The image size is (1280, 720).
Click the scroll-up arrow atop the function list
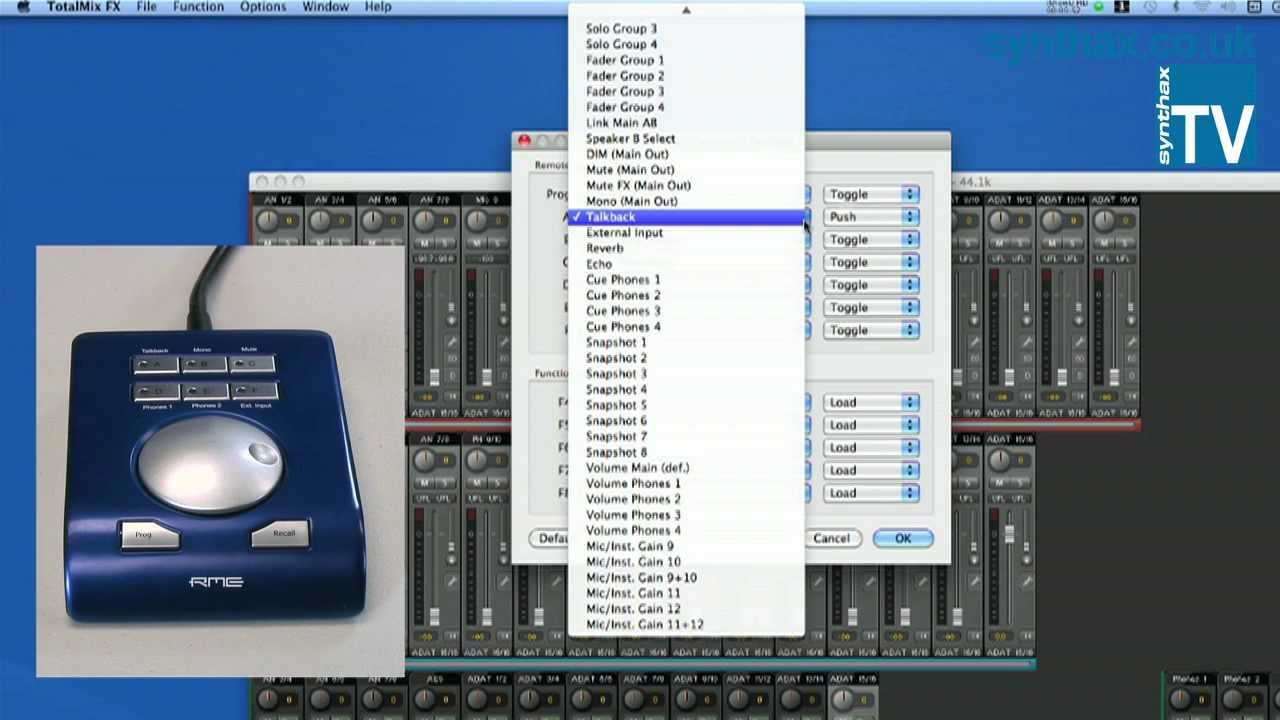686,10
